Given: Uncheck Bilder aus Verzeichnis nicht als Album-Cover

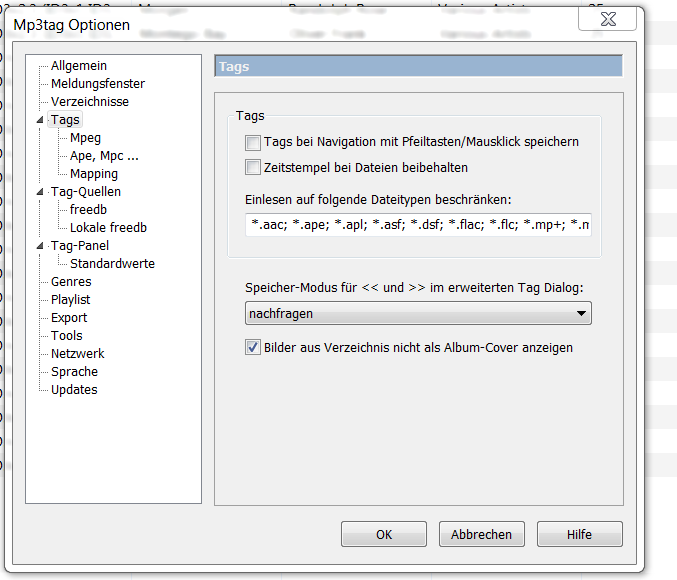Looking at the screenshot, I should [x=253, y=347].
